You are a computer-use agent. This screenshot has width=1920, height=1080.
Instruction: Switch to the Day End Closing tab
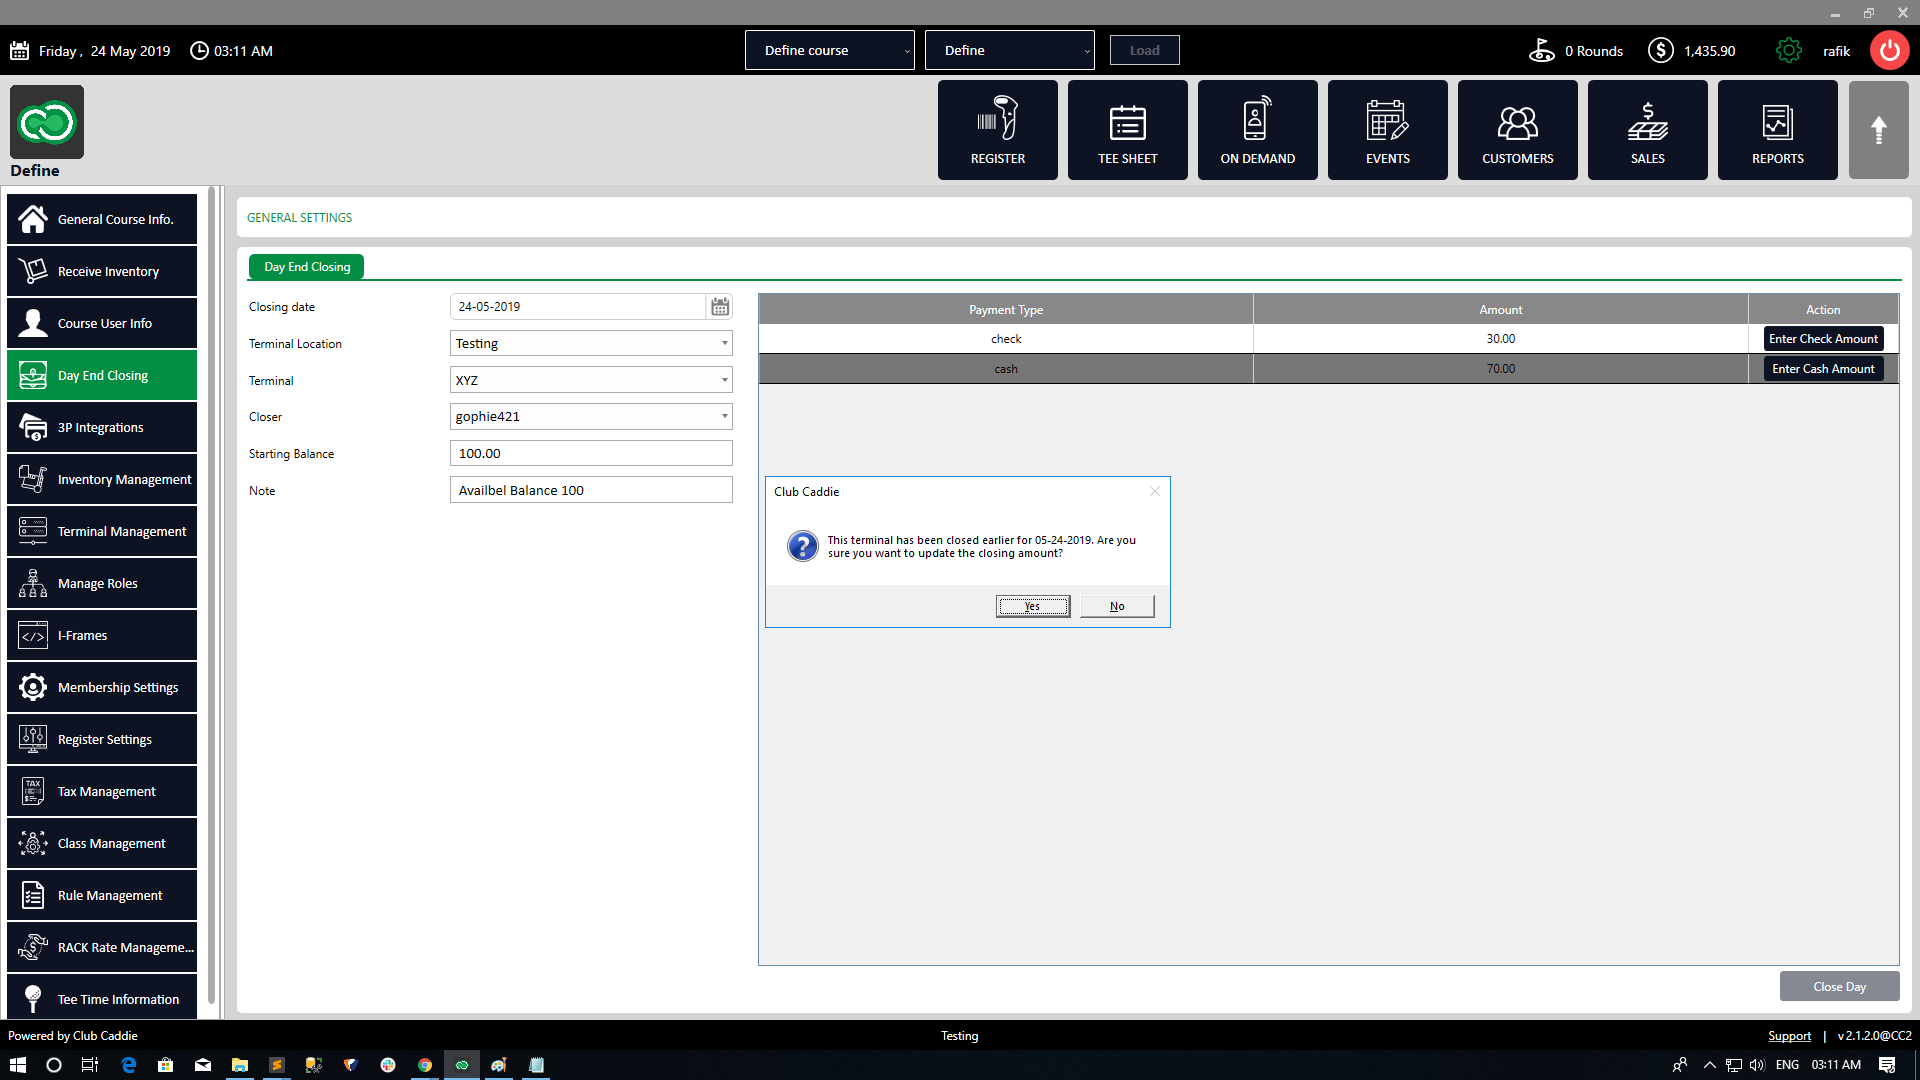[306, 267]
